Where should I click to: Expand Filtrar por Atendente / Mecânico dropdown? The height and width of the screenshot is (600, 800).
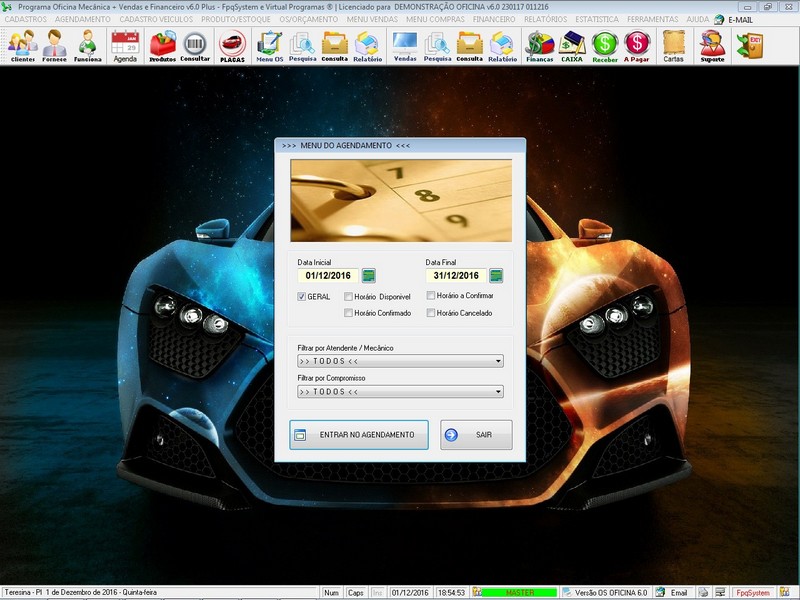(x=498, y=361)
